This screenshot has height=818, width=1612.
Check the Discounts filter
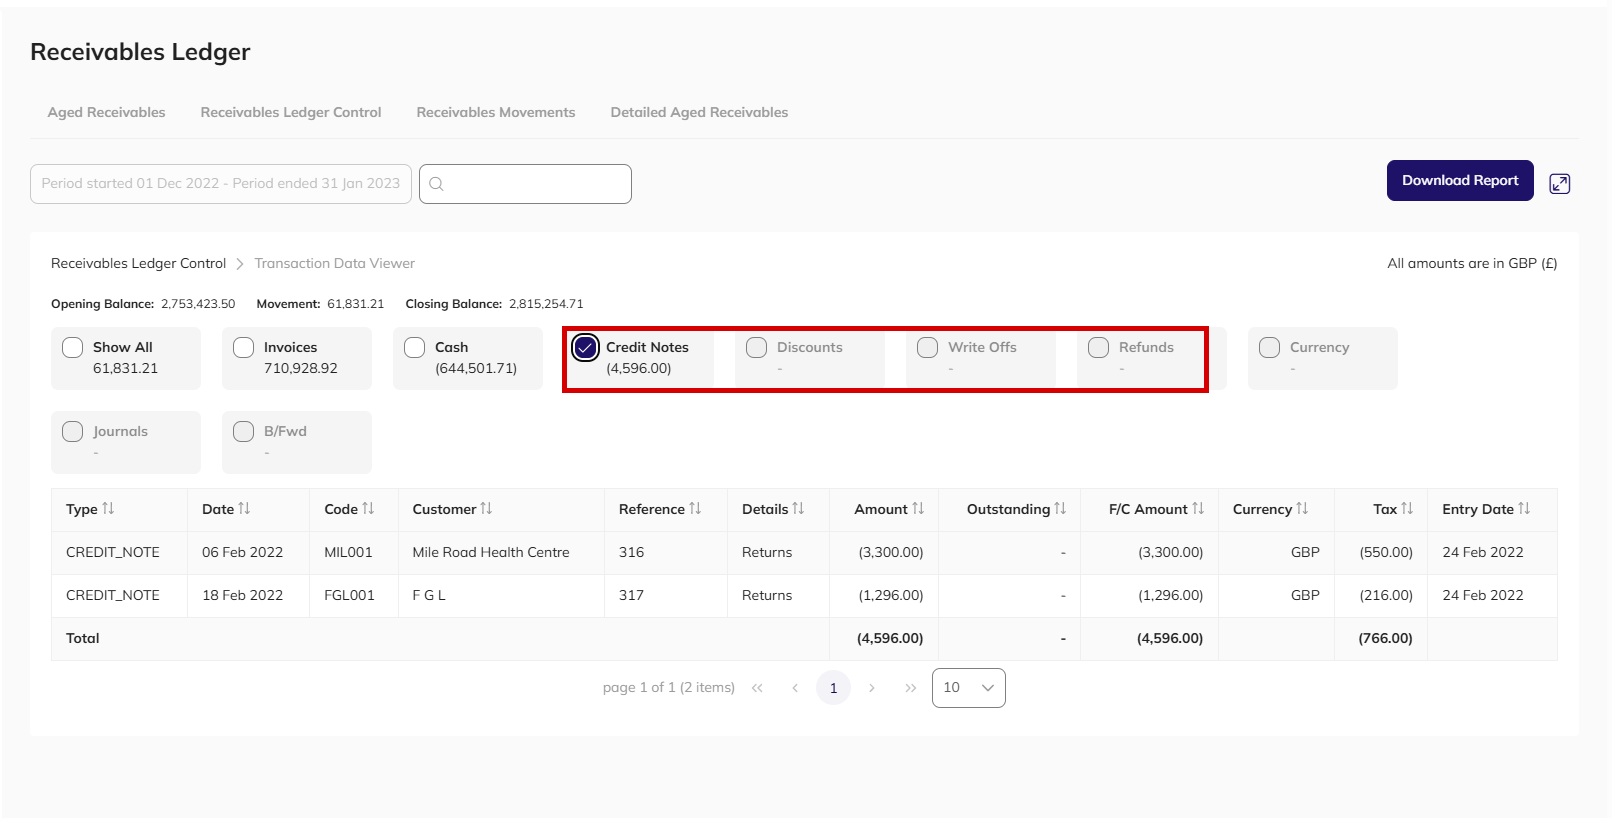tap(757, 347)
